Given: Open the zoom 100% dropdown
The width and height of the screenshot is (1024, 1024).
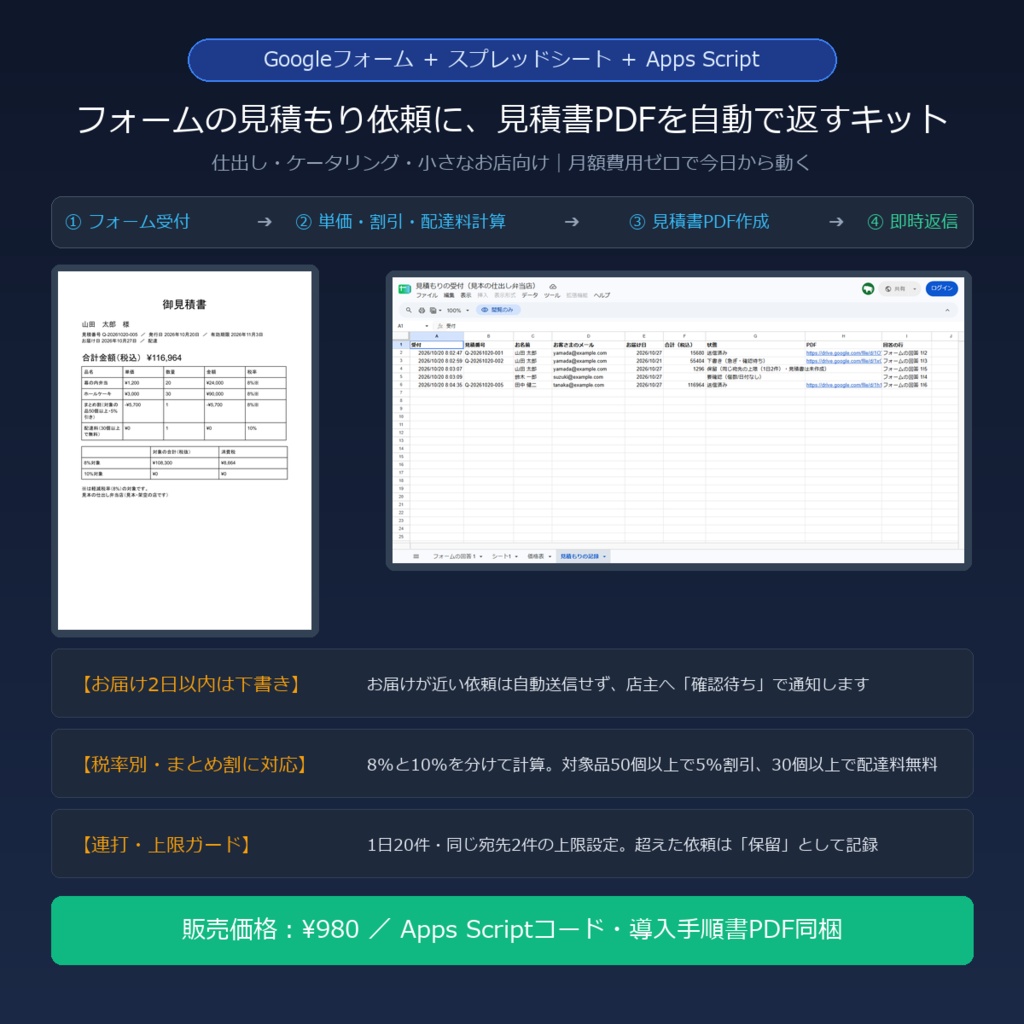Looking at the screenshot, I should pyautogui.click(x=458, y=310).
